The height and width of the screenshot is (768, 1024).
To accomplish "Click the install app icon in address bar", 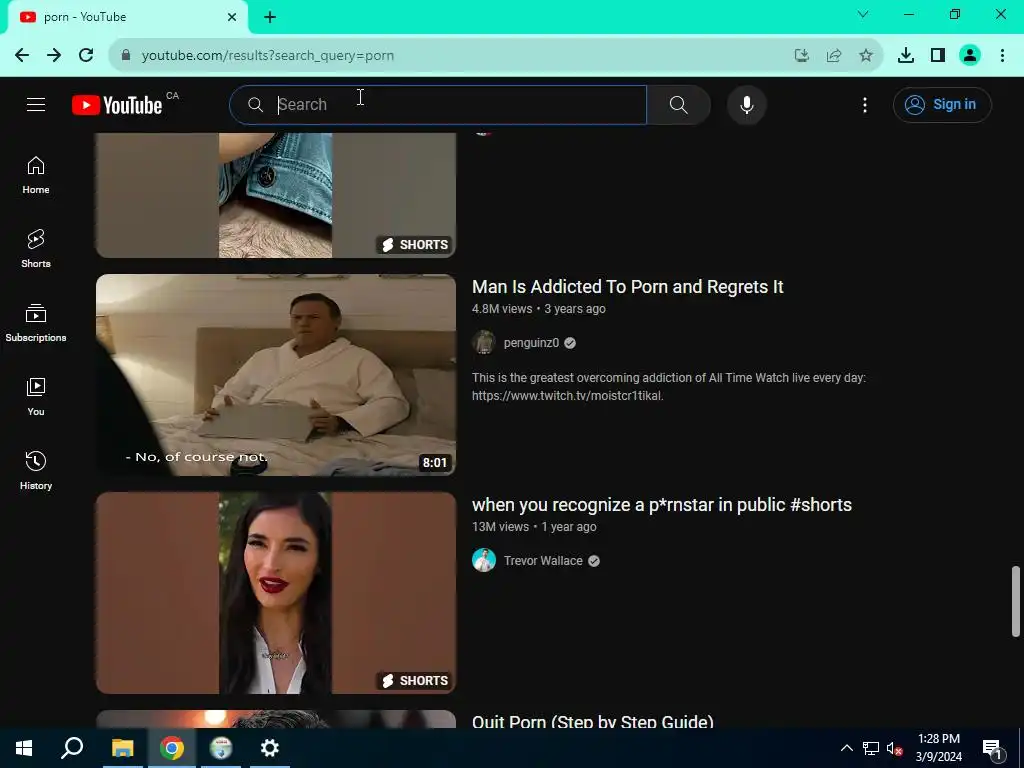I will tap(802, 56).
